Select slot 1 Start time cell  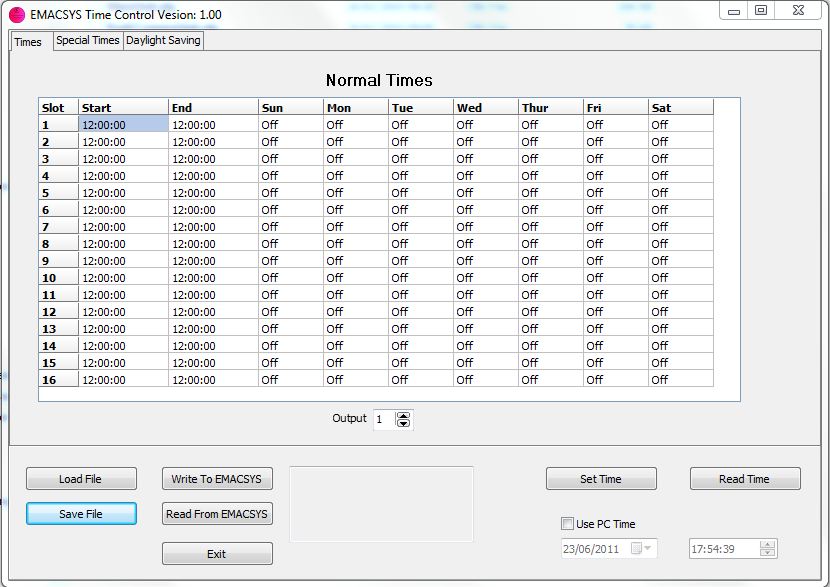tap(123, 125)
